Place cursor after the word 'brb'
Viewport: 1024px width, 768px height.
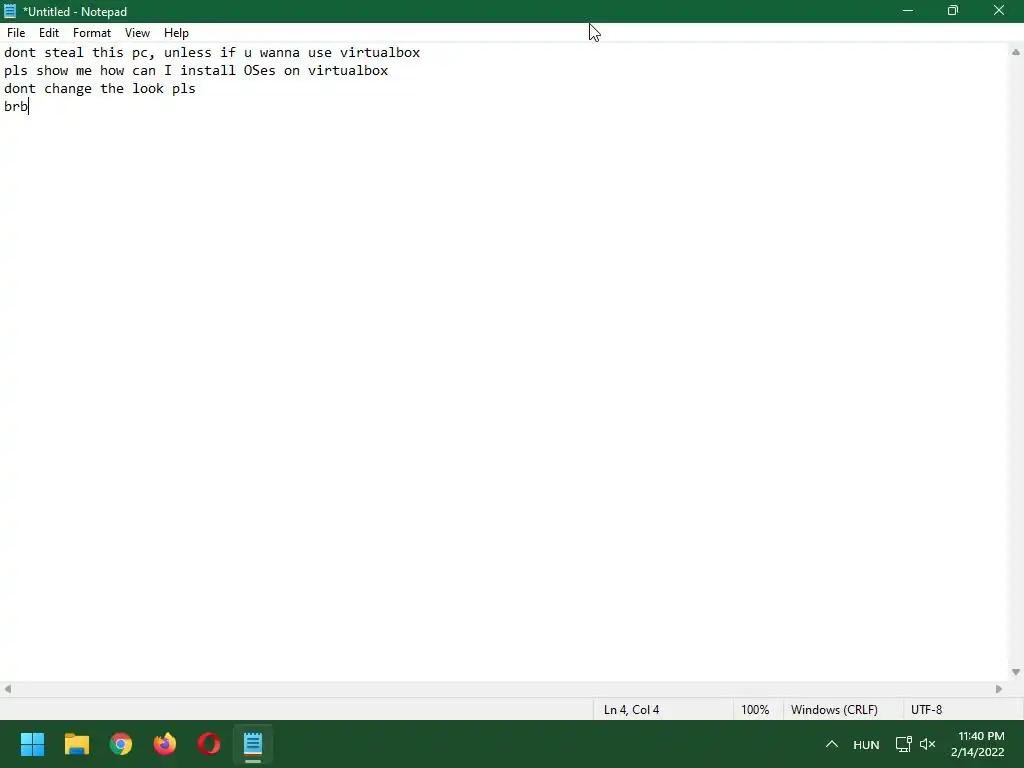29,106
